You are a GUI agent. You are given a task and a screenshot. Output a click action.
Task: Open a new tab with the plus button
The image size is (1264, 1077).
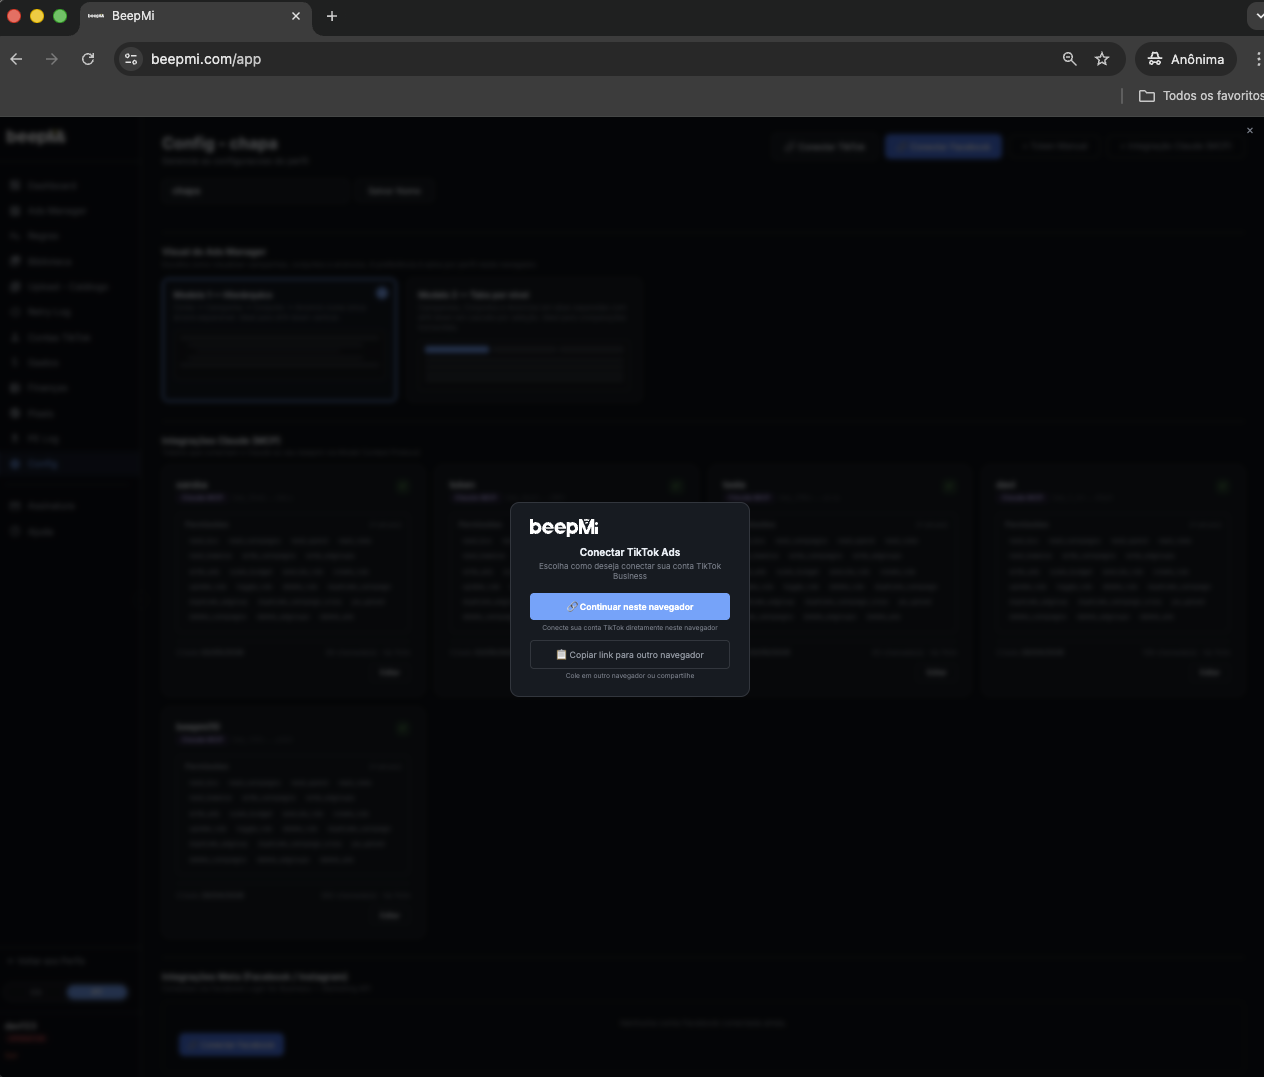click(x=332, y=16)
